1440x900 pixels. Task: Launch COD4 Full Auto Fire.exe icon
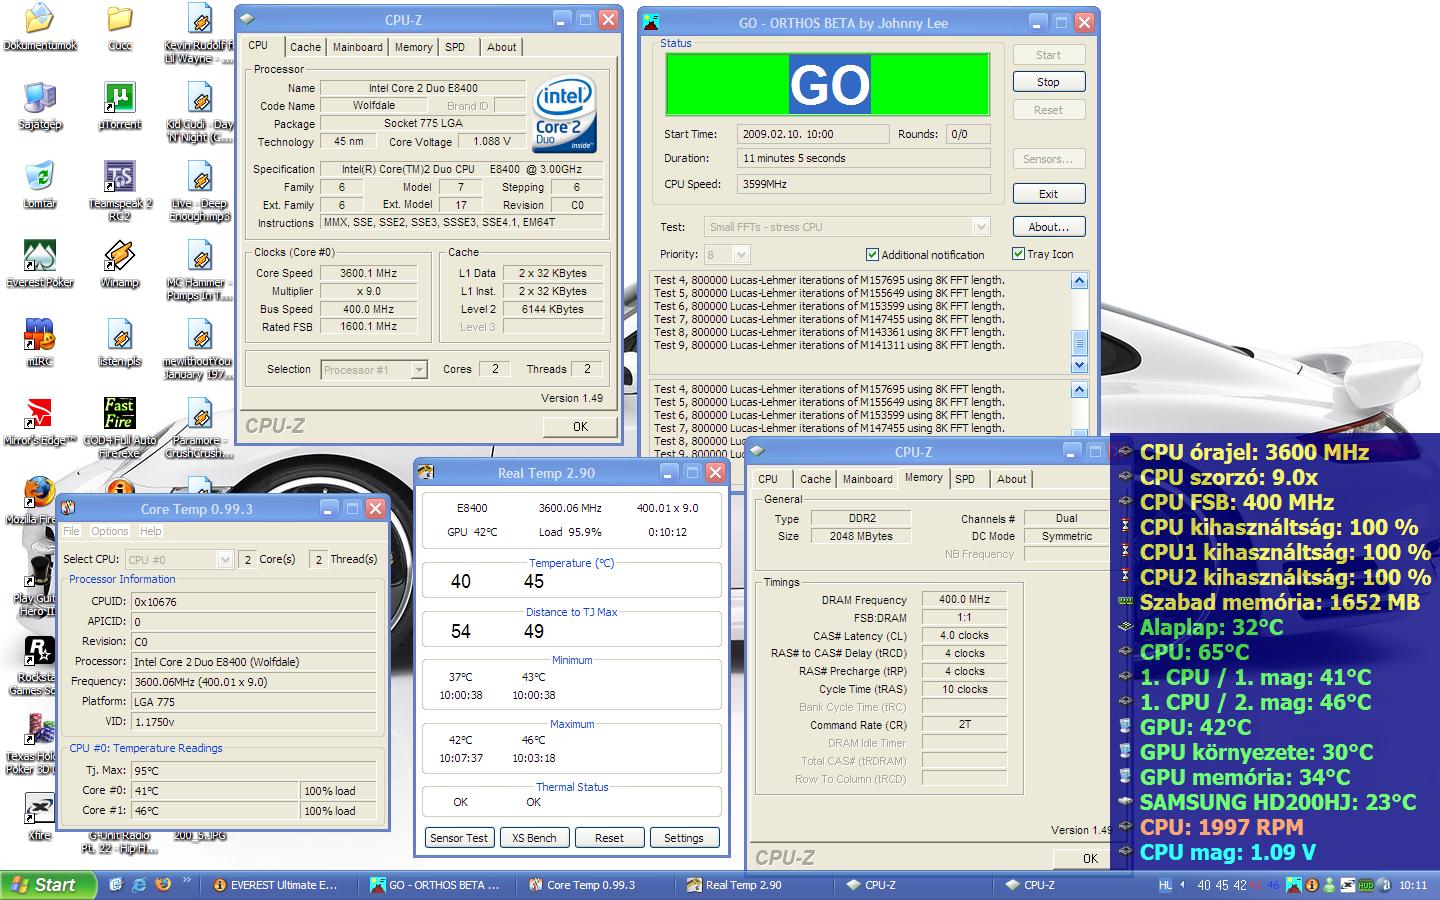119,427
